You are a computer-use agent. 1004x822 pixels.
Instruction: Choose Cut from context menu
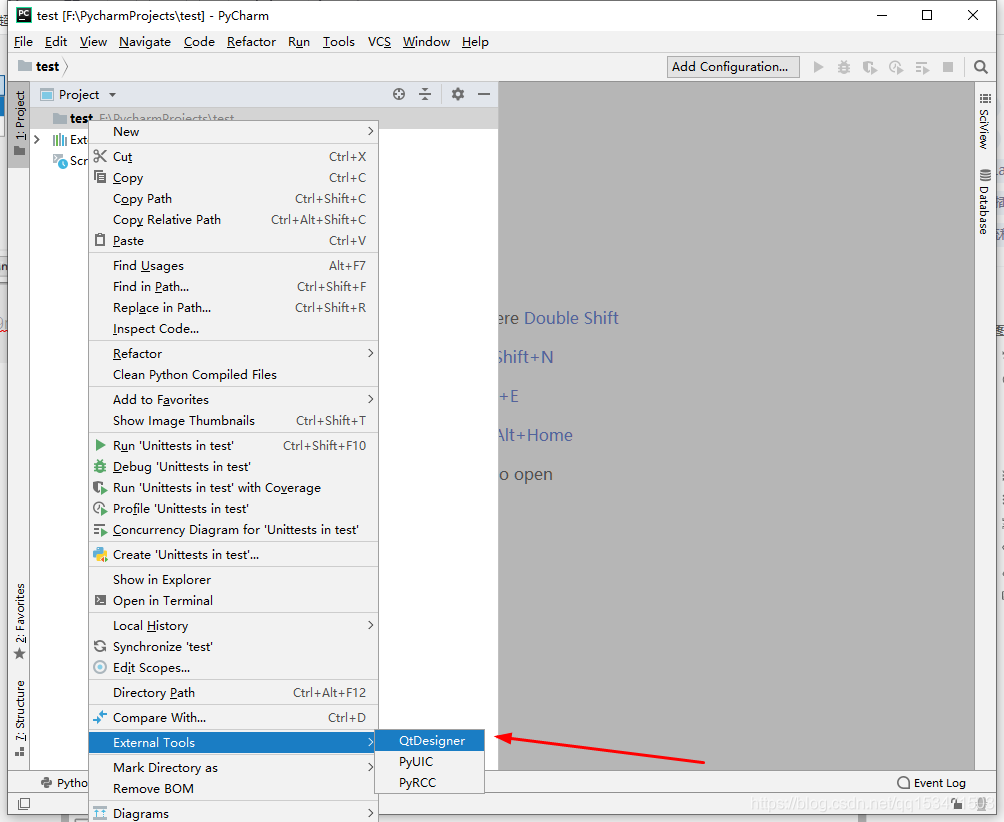[233, 156]
